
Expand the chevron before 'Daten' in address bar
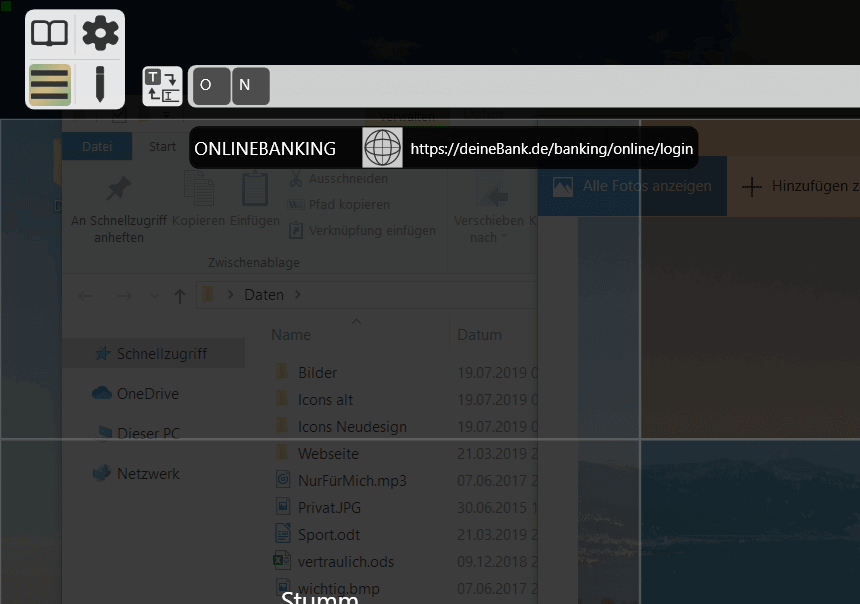click(231, 295)
